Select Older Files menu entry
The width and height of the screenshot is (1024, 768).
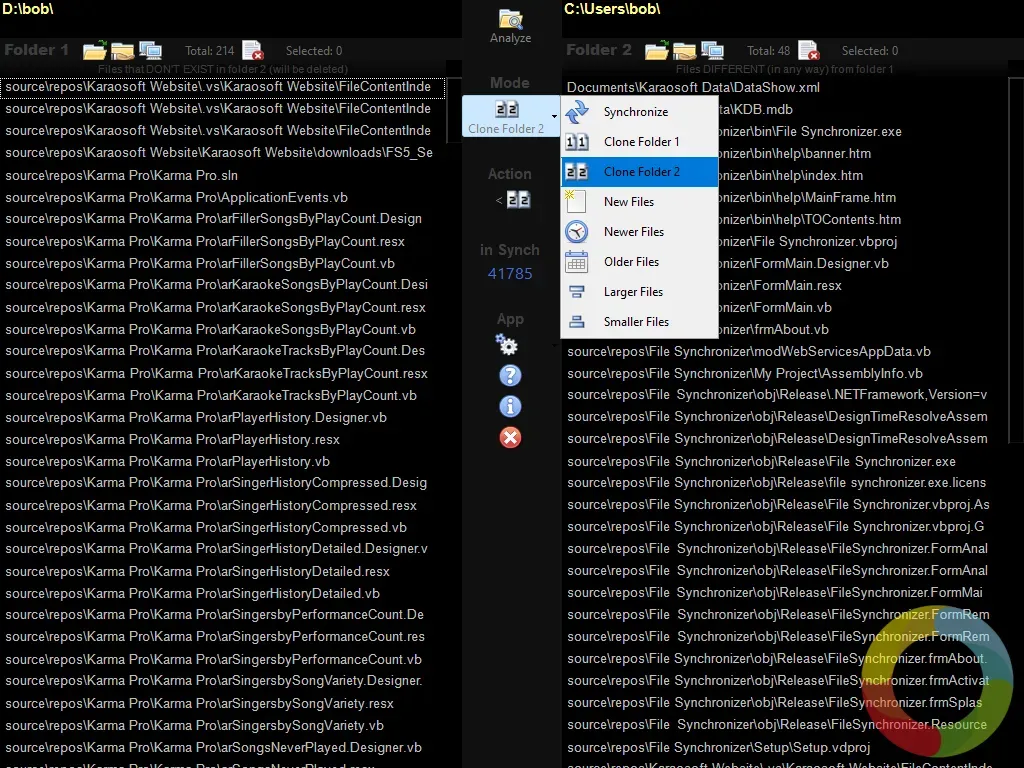pyautogui.click(x=639, y=262)
